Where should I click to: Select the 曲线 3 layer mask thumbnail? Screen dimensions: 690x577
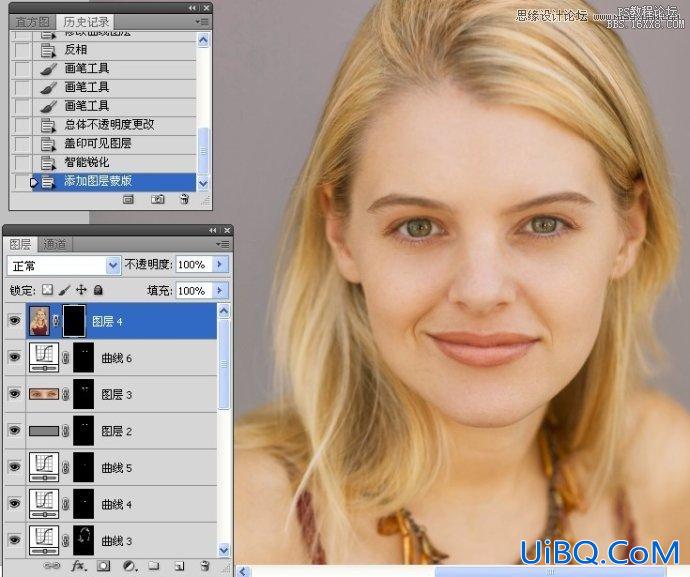pyautogui.click(x=84, y=540)
